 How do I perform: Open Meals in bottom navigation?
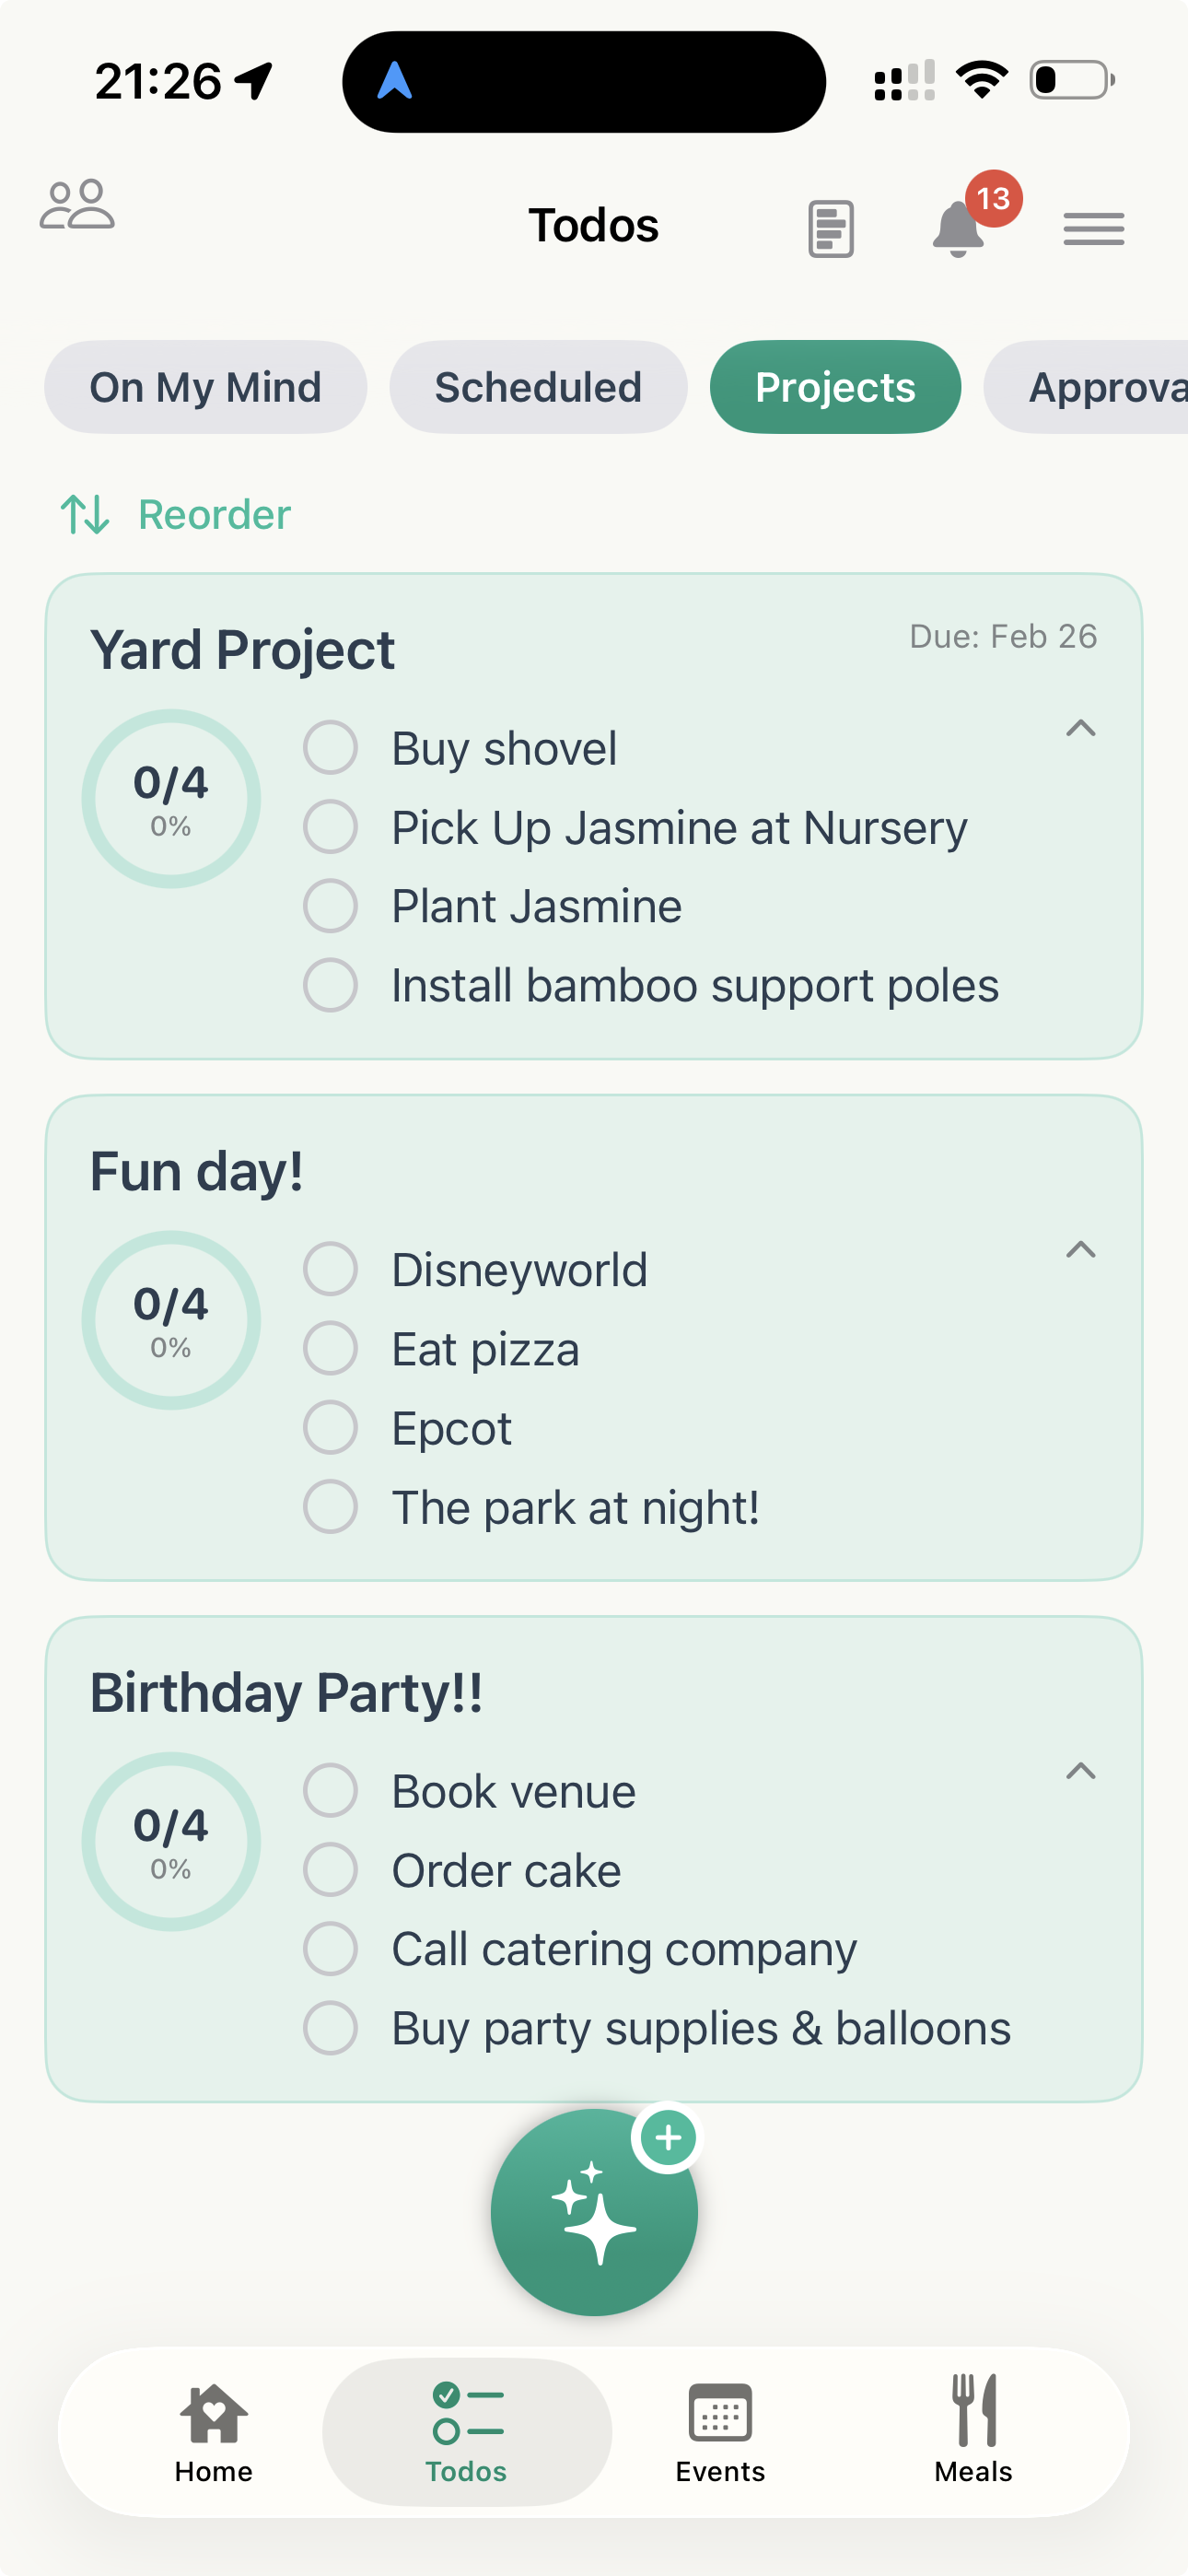click(x=973, y=2430)
